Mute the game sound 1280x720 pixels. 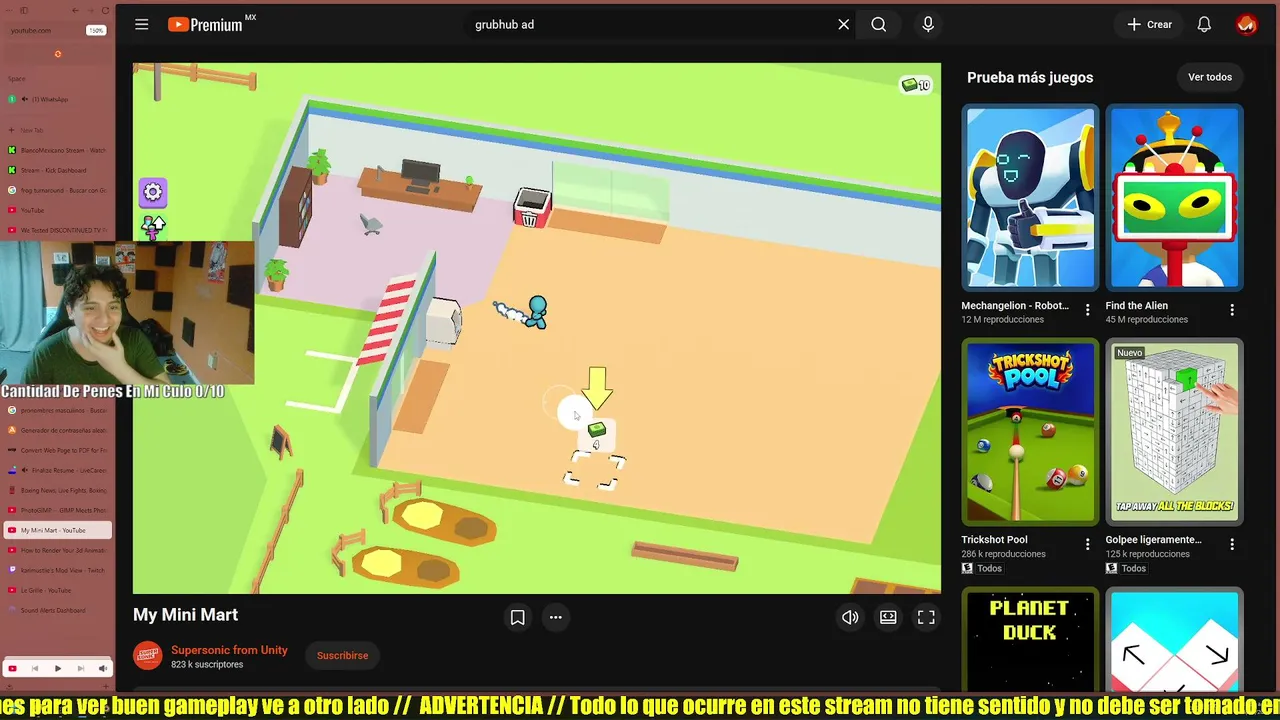pos(850,618)
